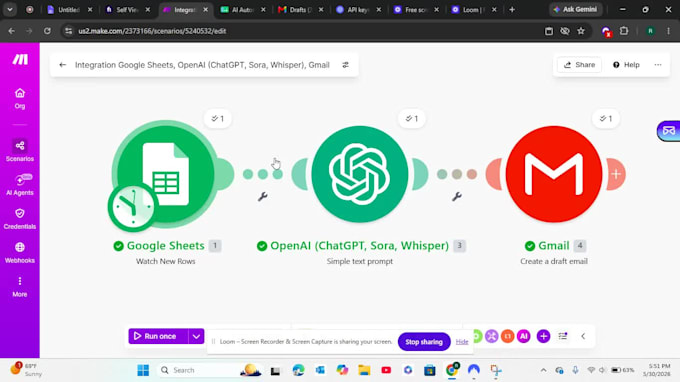Screen dimensions: 680x382
Task: Open the browser extensions puzzle icon
Action: [x=624, y=31]
